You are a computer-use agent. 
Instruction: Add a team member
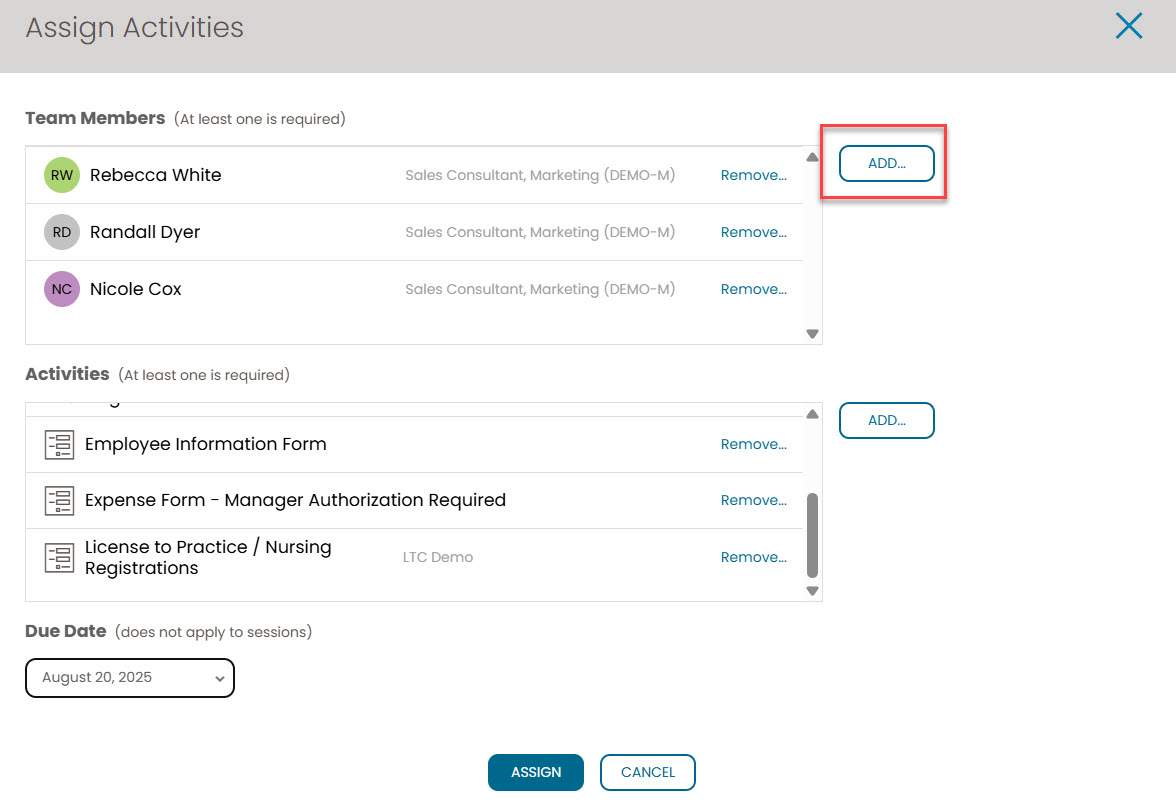click(886, 163)
